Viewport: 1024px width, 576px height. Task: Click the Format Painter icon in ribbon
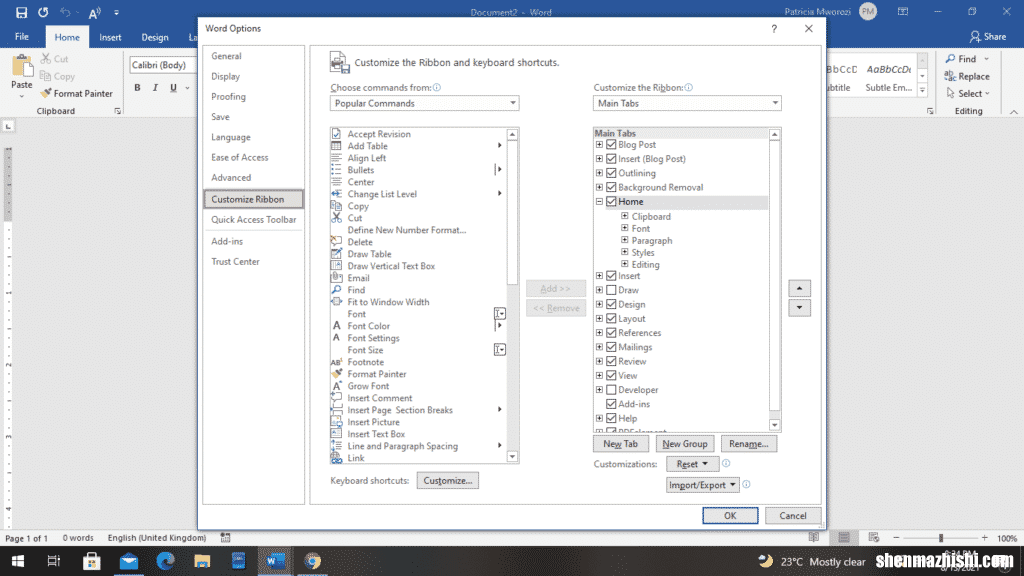click(x=46, y=93)
